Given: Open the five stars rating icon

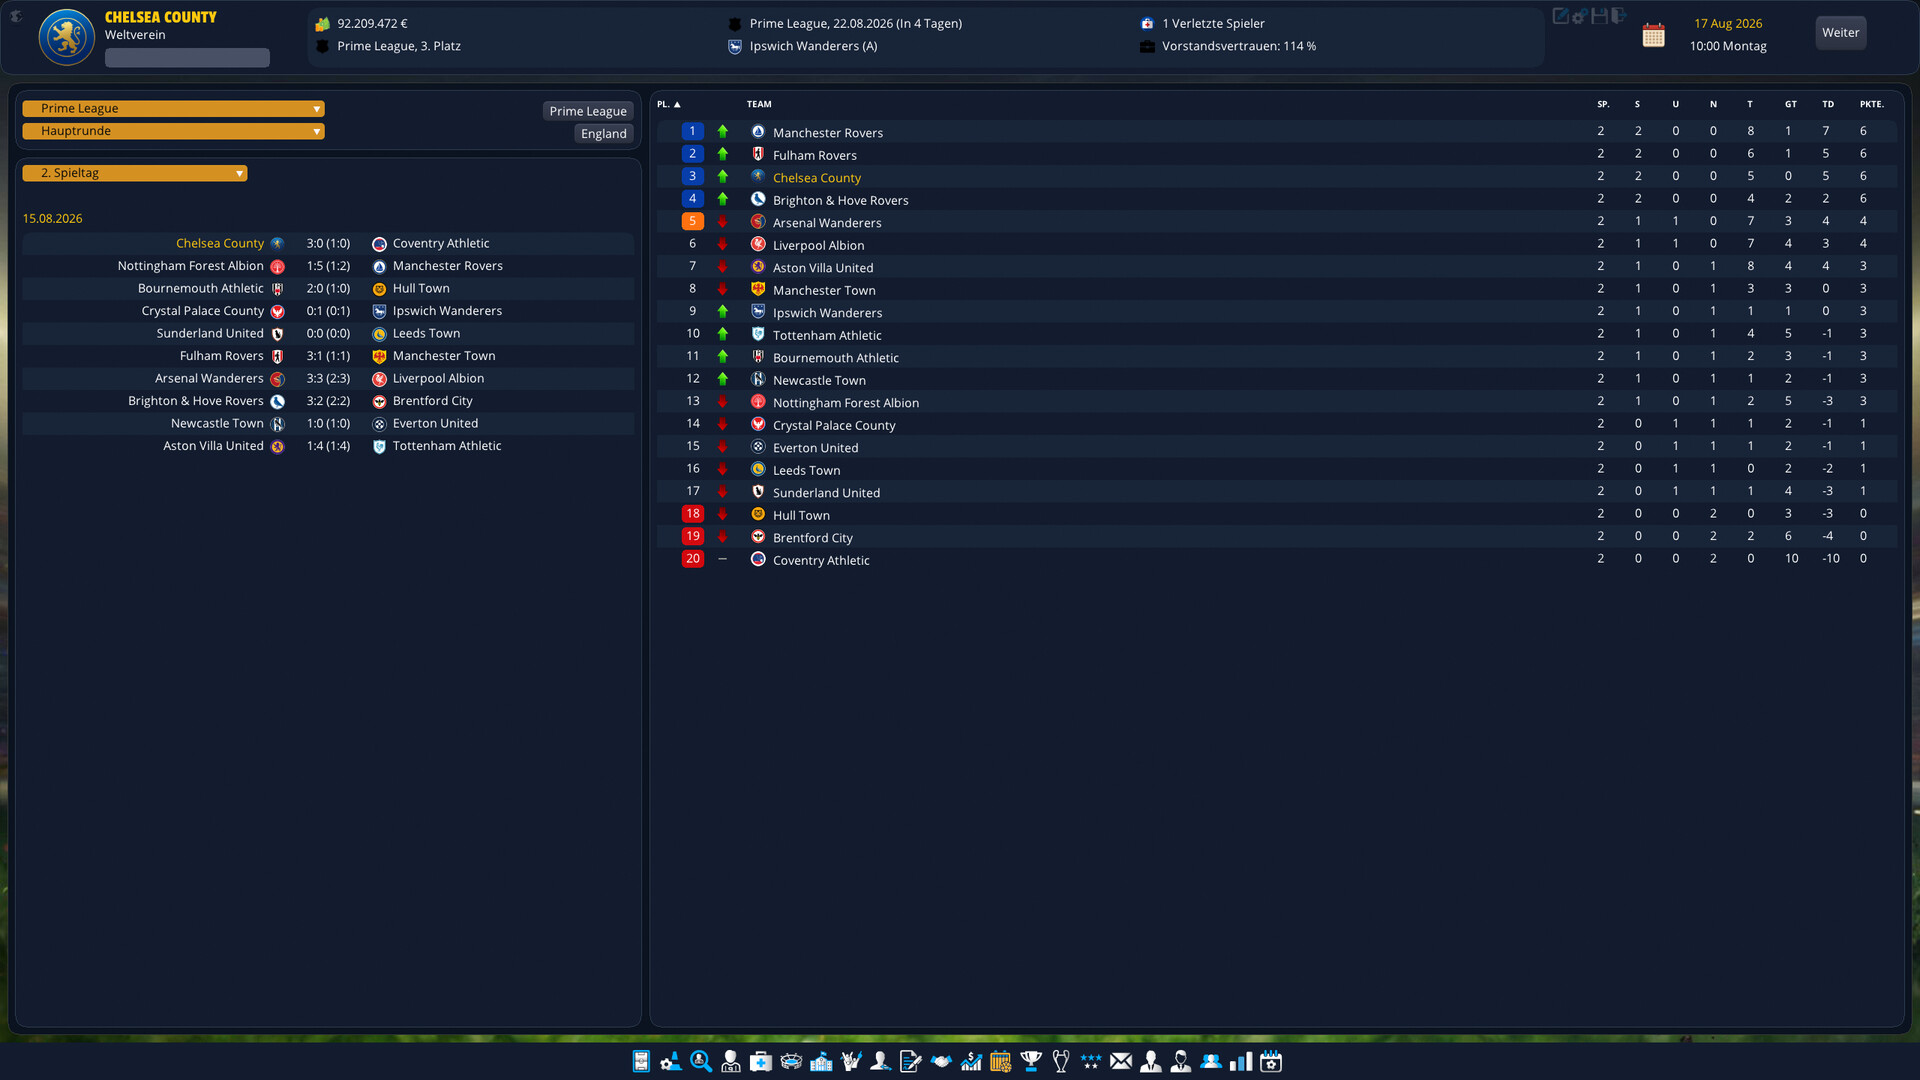Looking at the screenshot, I should (1091, 1061).
